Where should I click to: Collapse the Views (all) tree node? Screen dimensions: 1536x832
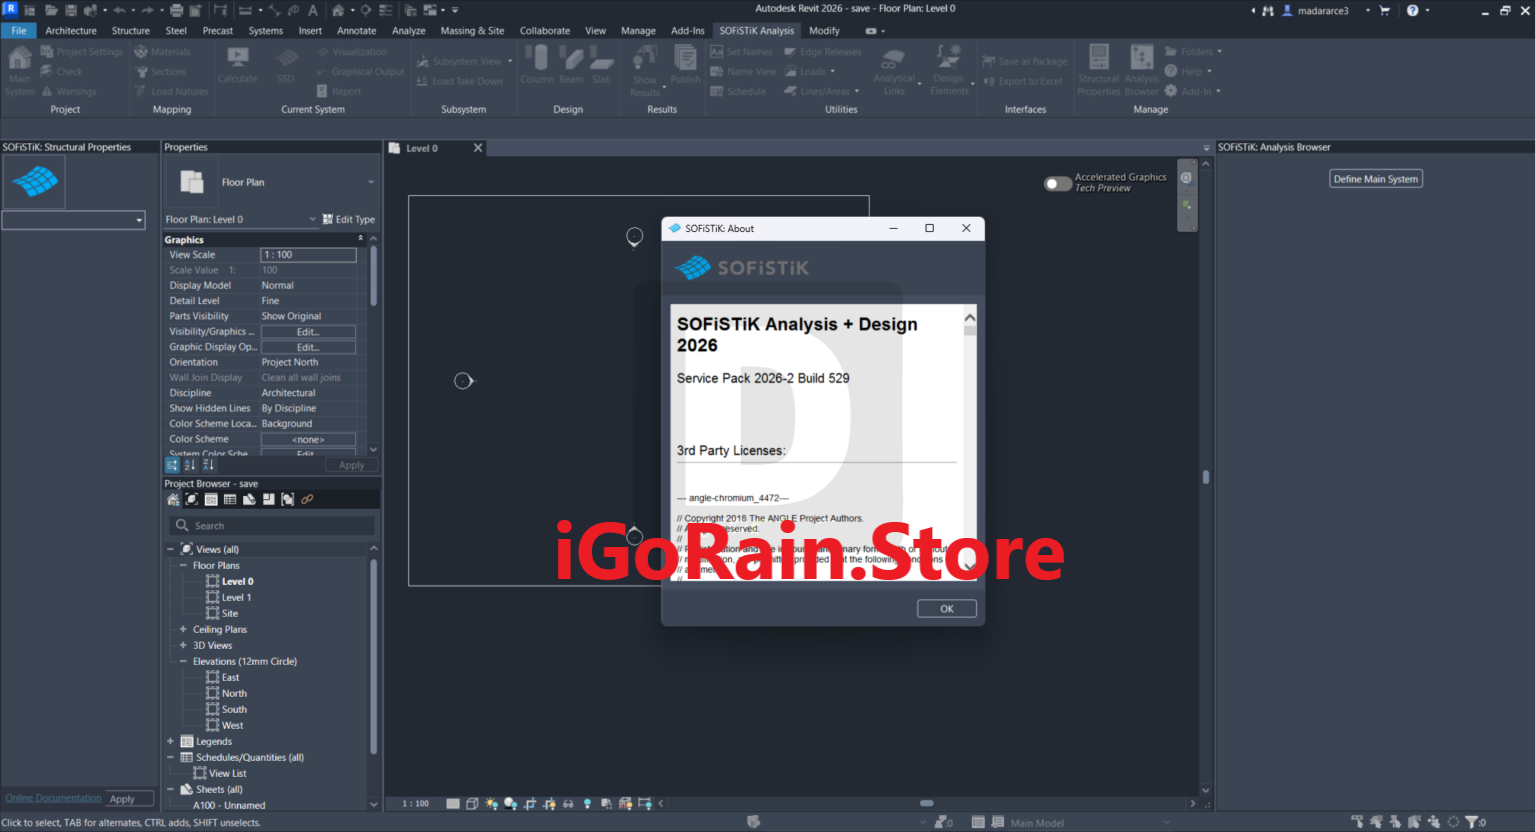170,549
